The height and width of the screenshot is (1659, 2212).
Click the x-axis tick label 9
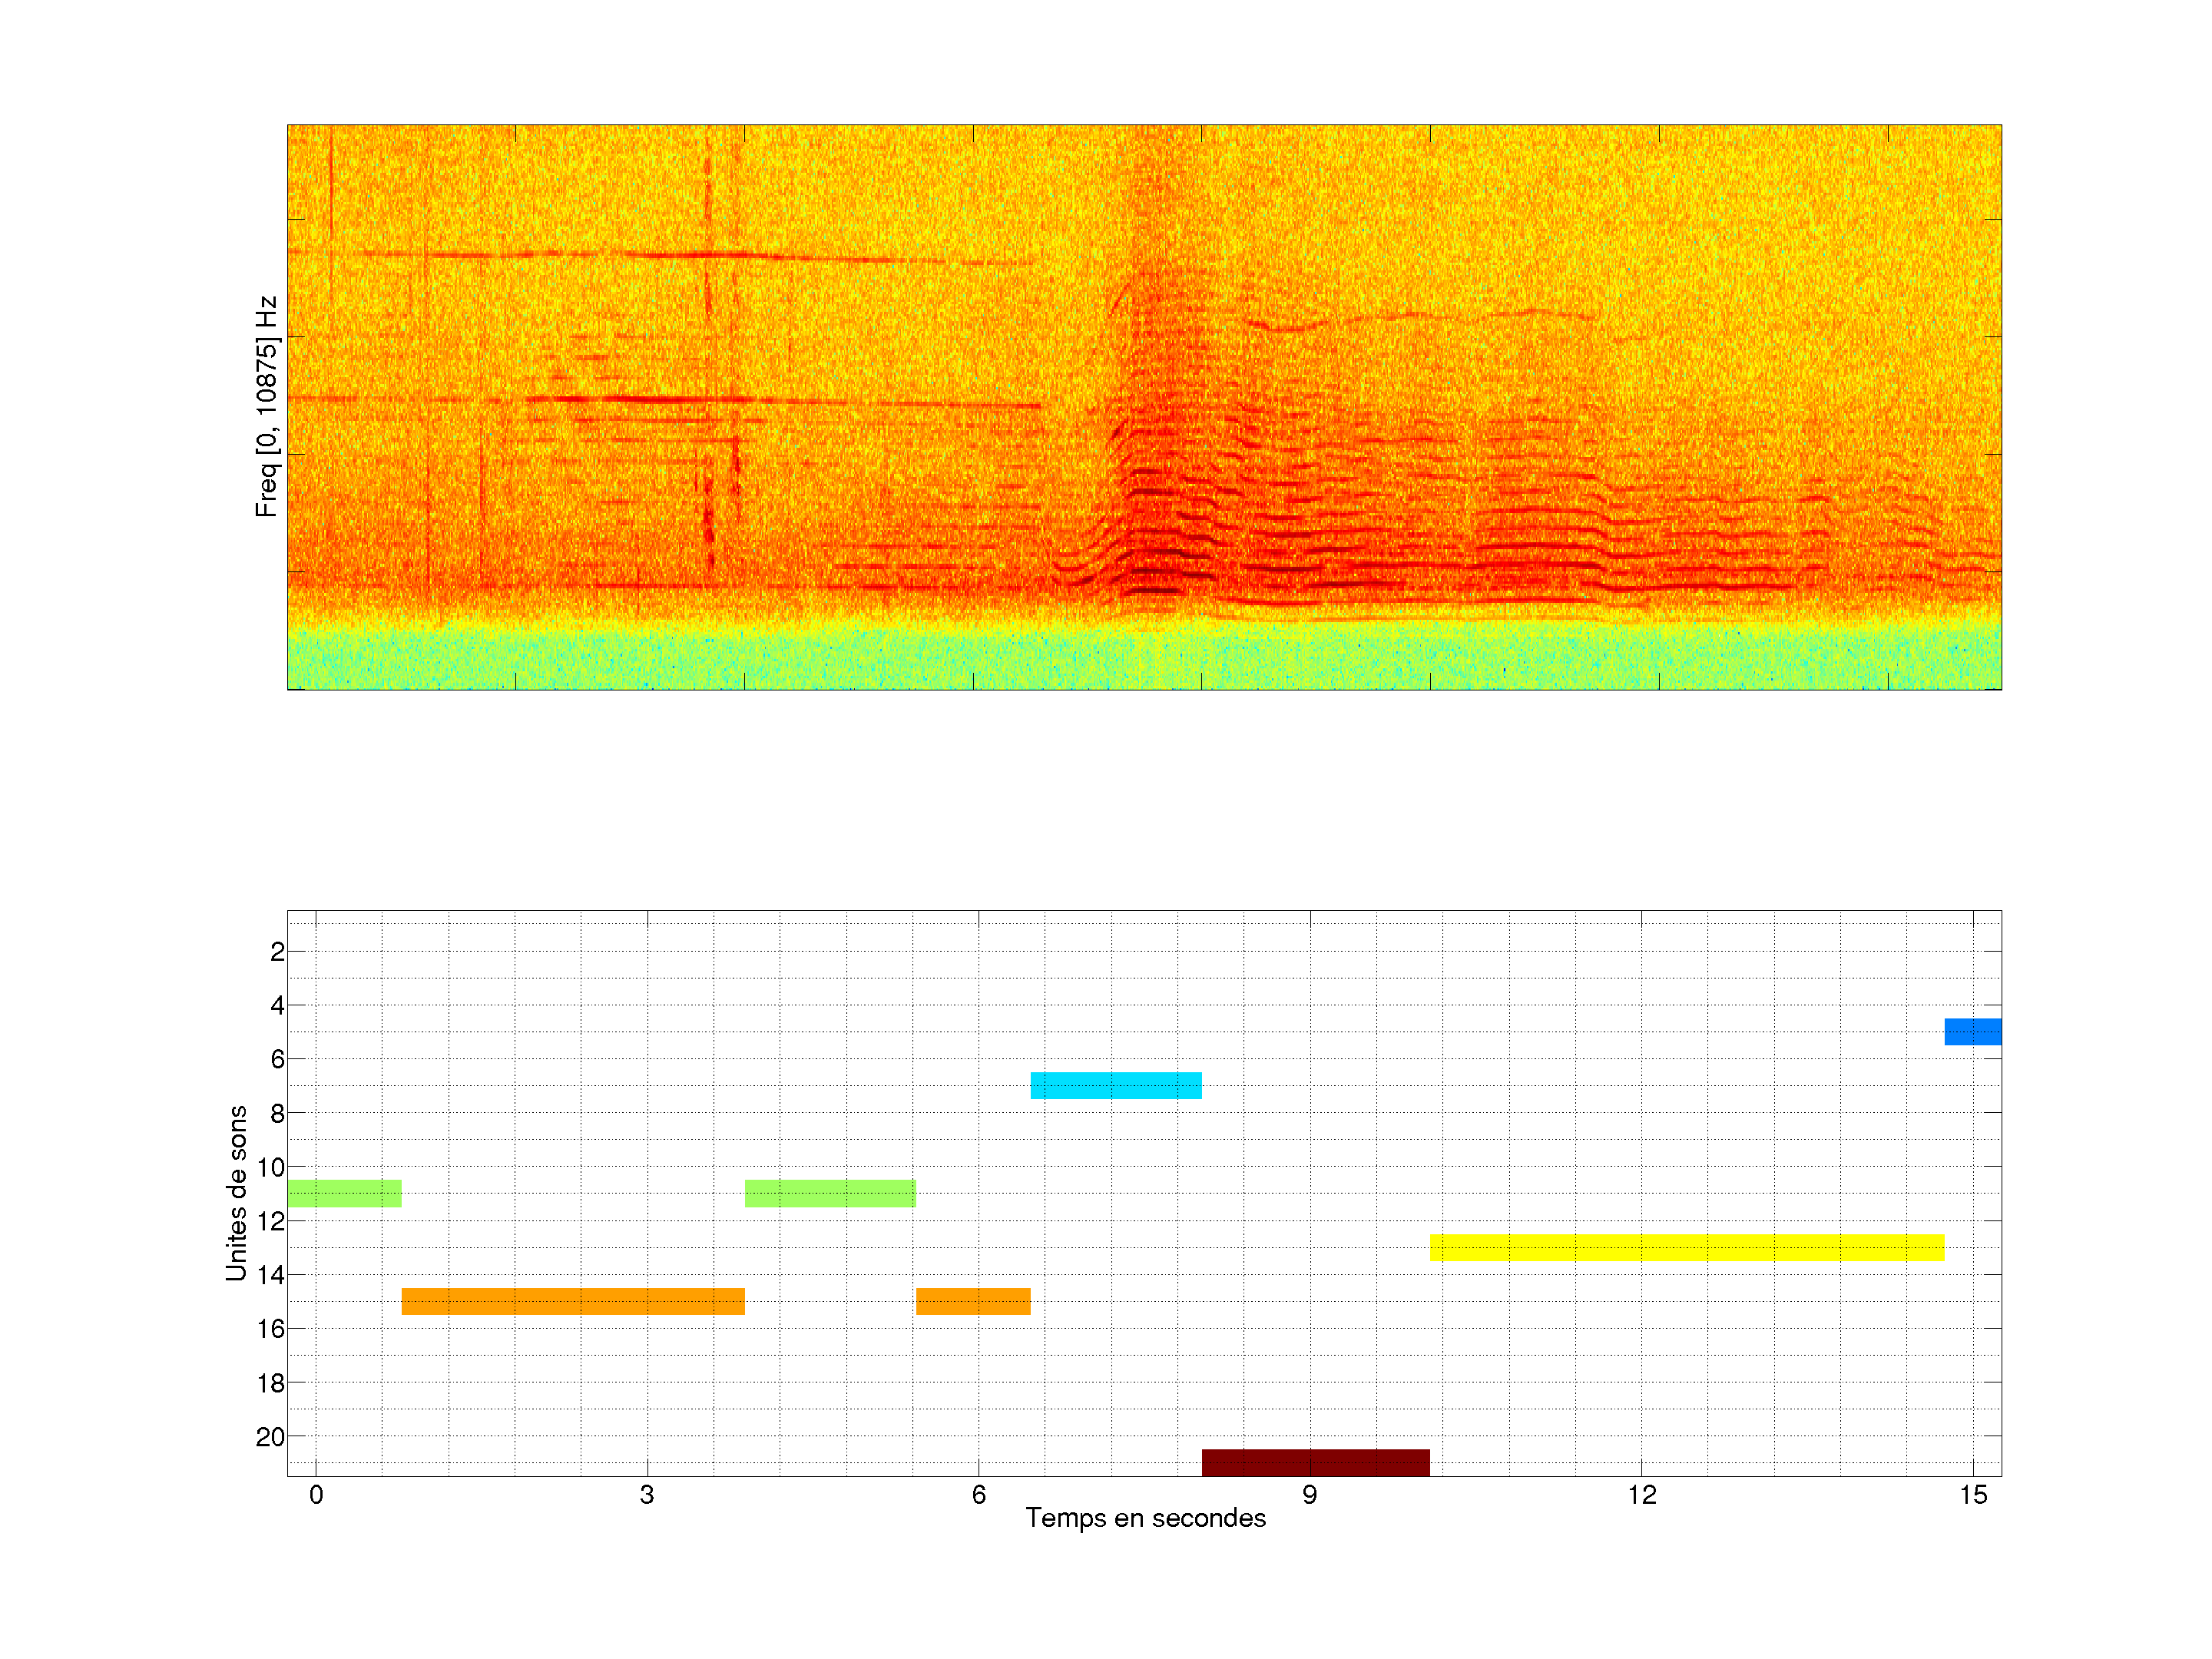click(x=1310, y=1495)
